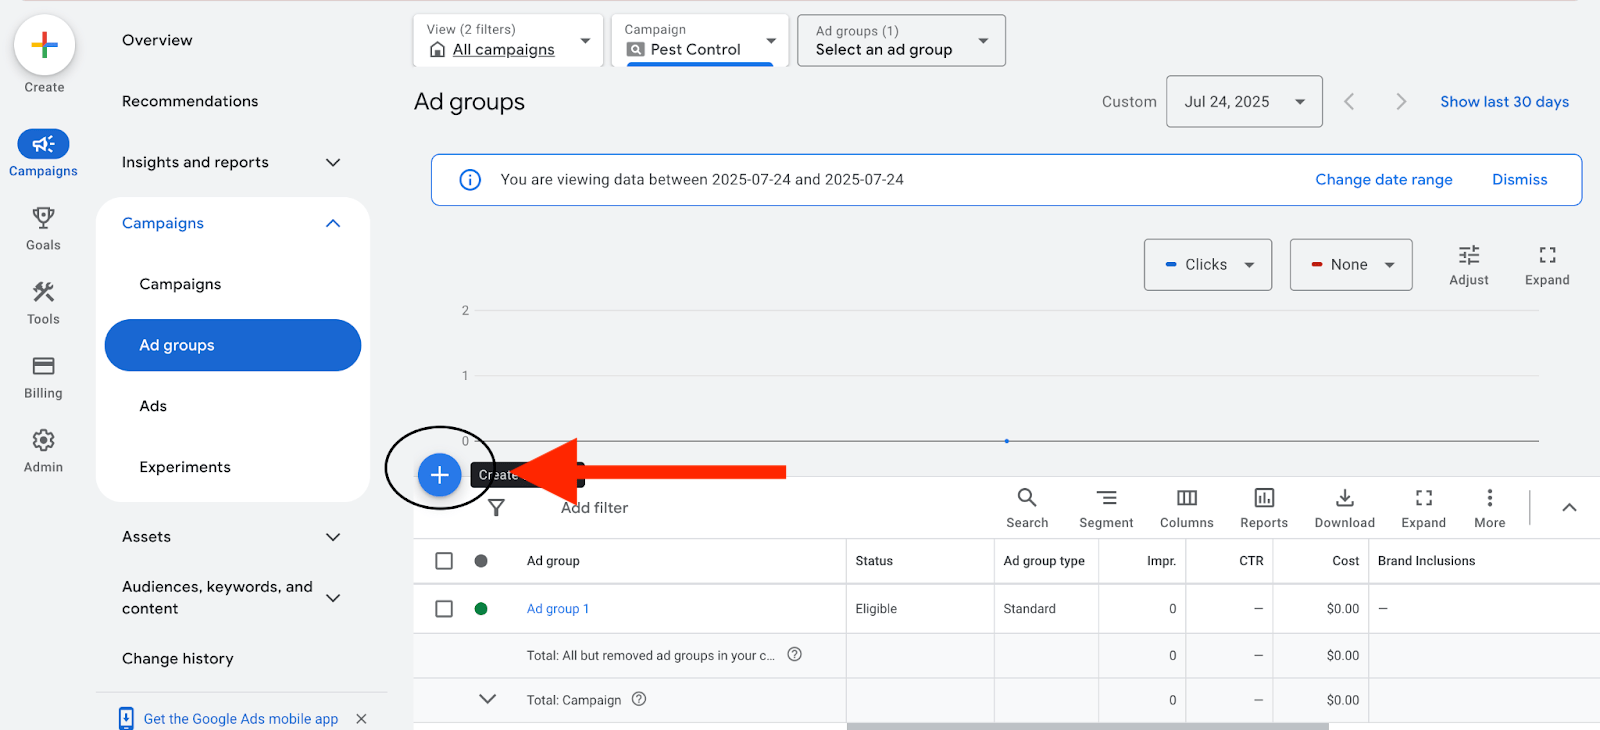The width and height of the screenshot is (1600, 730).
Task: Click the blue plus create ad group button
Action: 439,475
